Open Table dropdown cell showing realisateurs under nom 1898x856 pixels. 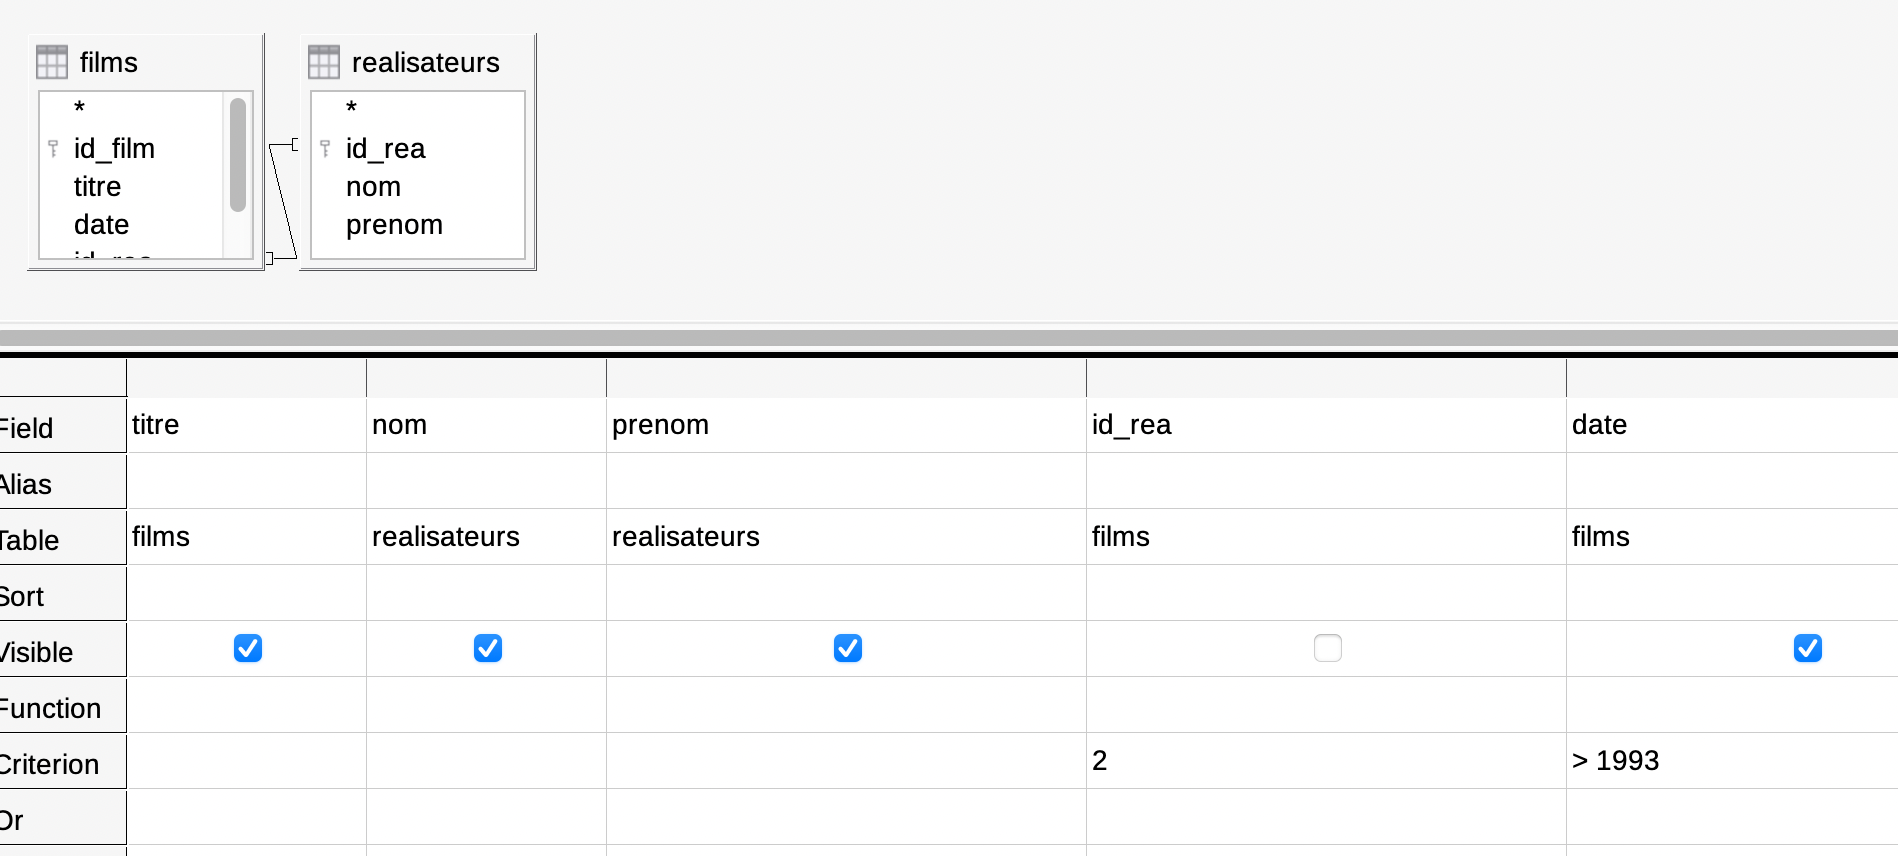pyautogui.click(x=487, y=537)
